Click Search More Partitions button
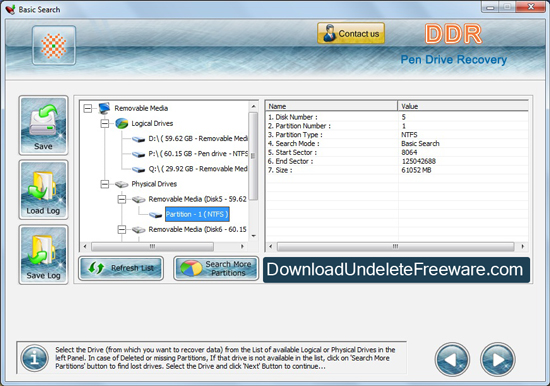Screen dimensions: 550x386 [x=216, y=268]
